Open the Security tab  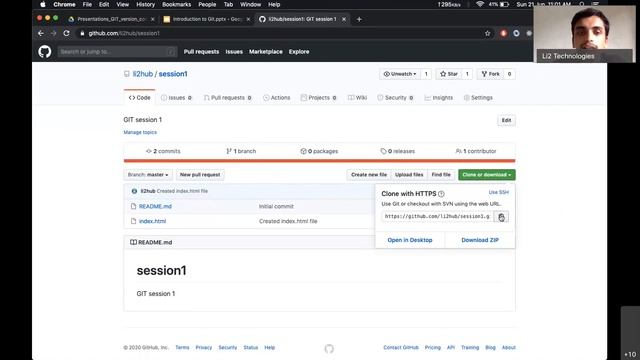[x=395, y=98]
